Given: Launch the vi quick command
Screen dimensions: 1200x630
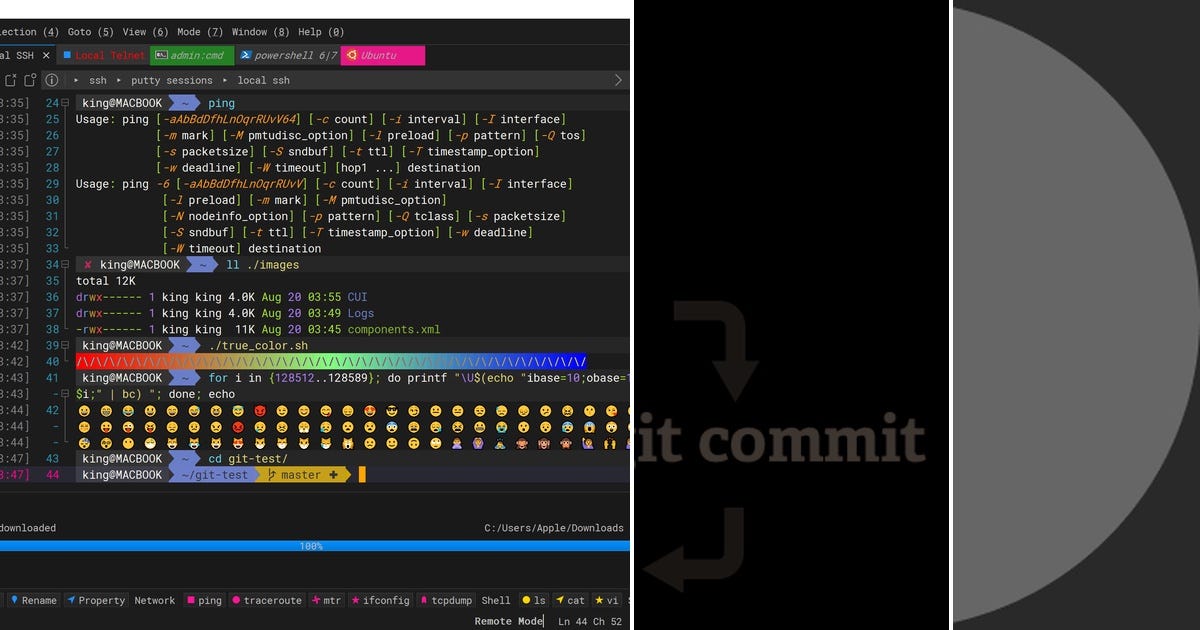Looking at the screenshot, I should [605, 600].
